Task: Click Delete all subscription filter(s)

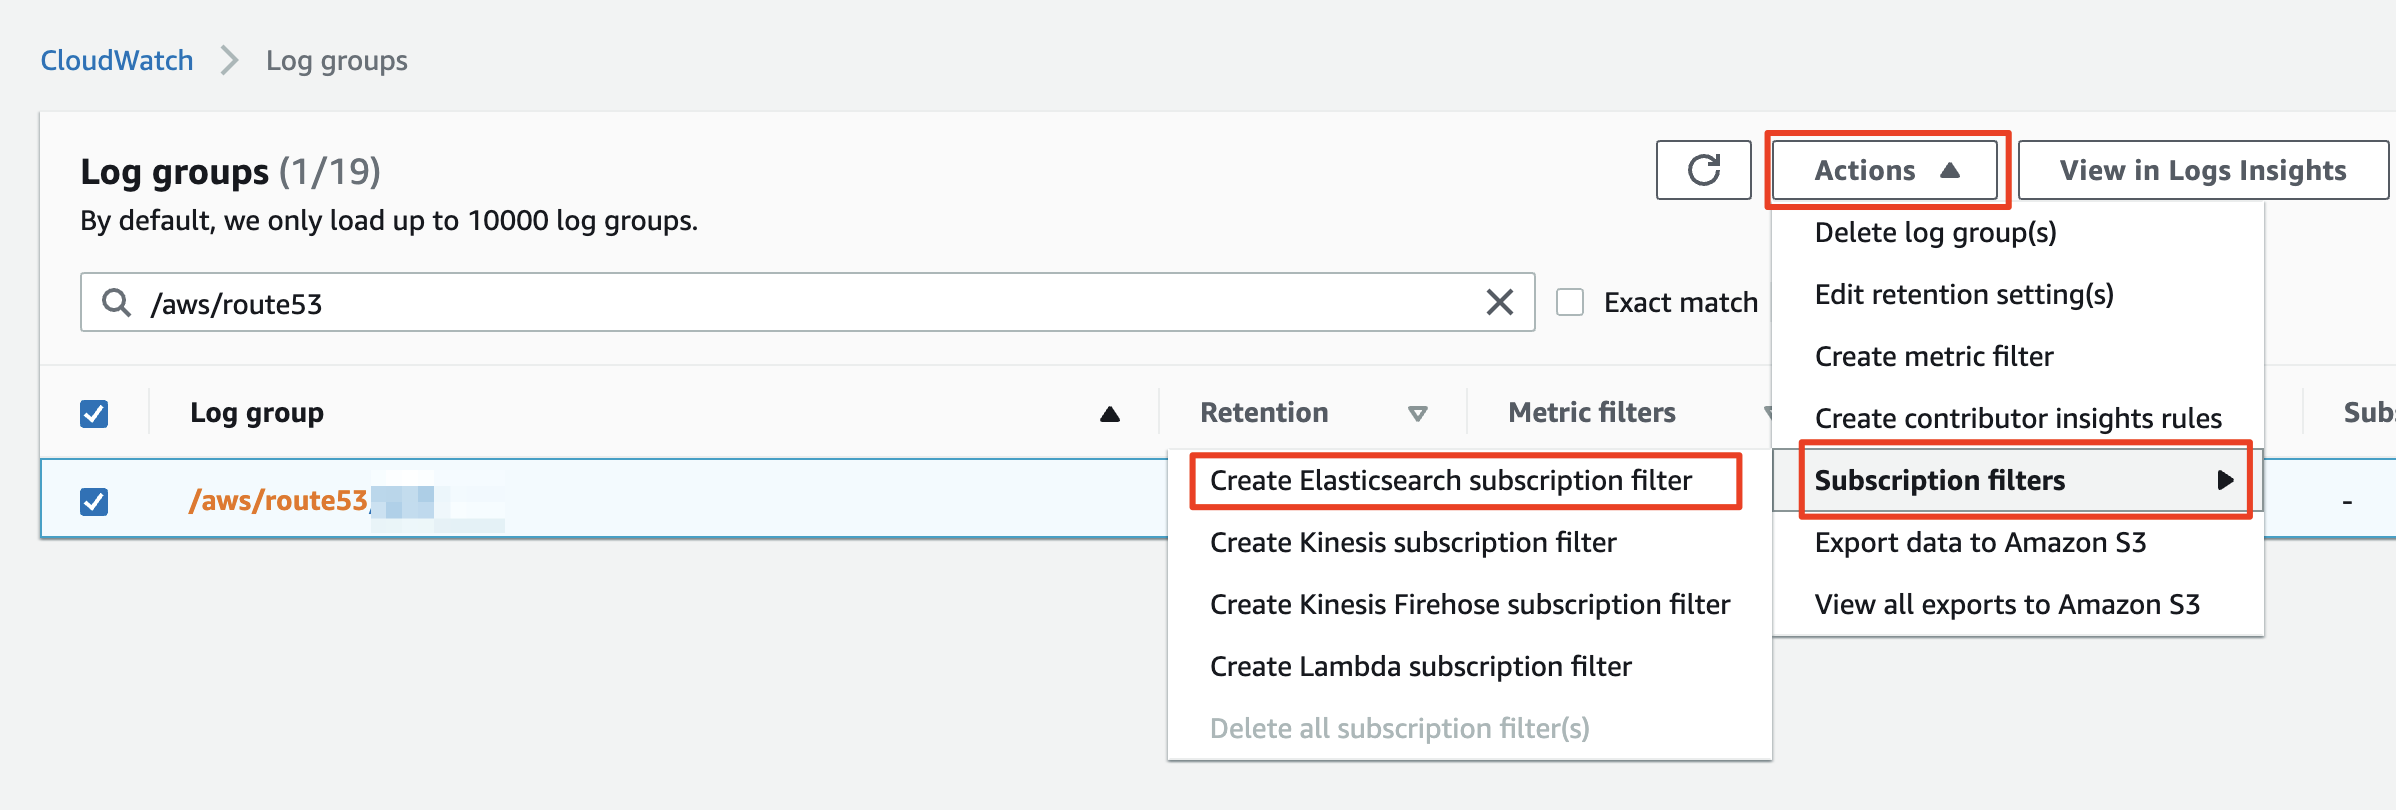Action: point(1399,728)
